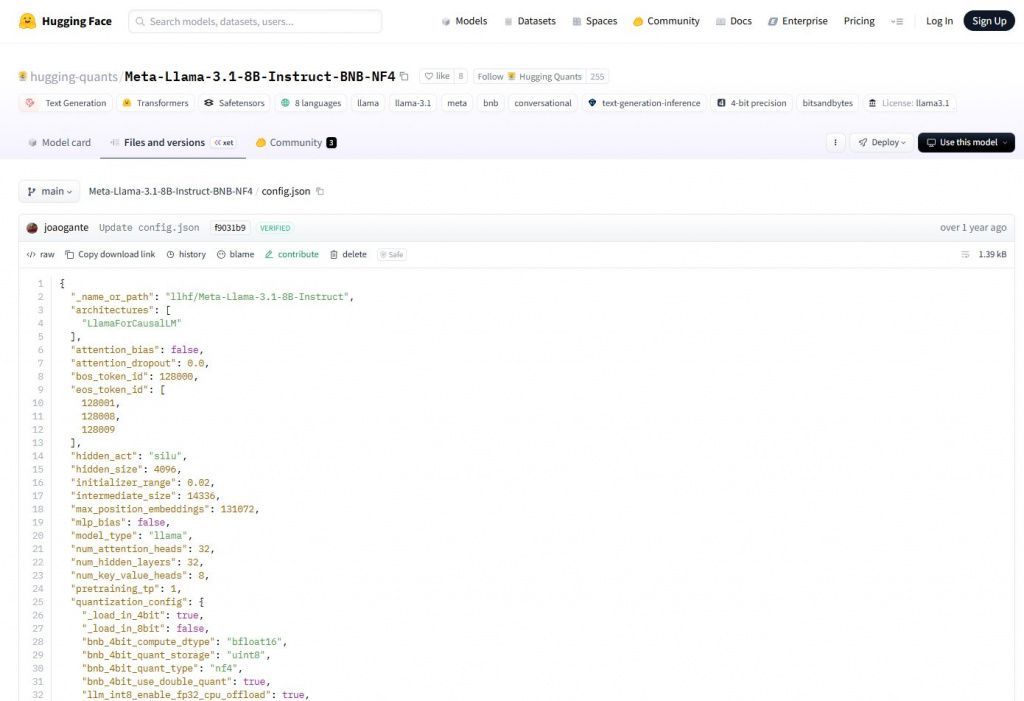Open the main branch selector
Viewport: 1024px width, 701px height.
pos(48,191)
